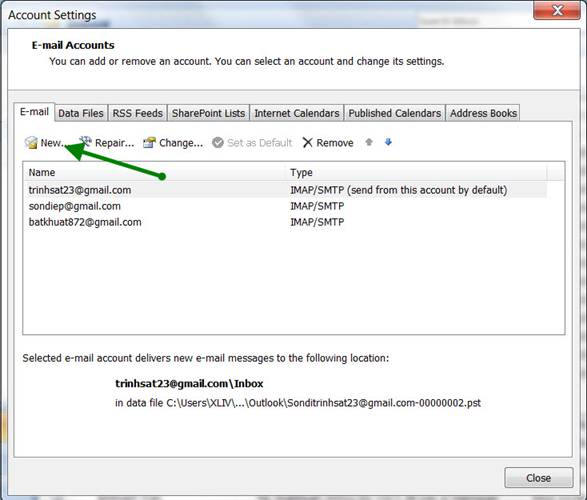Select the trinhsat23@gmail.com account row
The width and height of the screenshot is (587, 500).
click(285, 190)
